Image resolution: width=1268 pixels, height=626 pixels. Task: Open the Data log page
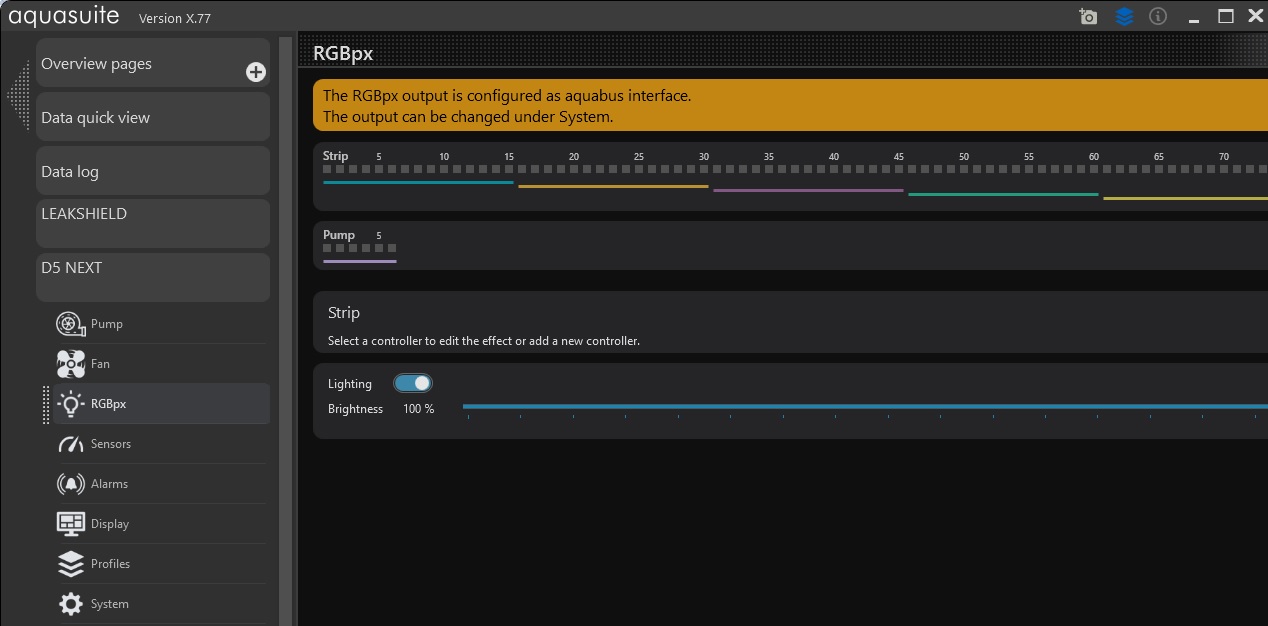click(153, 171)
